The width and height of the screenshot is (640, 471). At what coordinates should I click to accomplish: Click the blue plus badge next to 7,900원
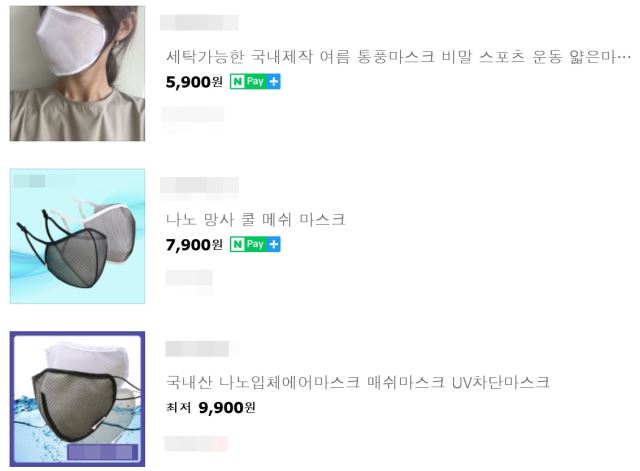pyautogui.click(x=274, y=244)
